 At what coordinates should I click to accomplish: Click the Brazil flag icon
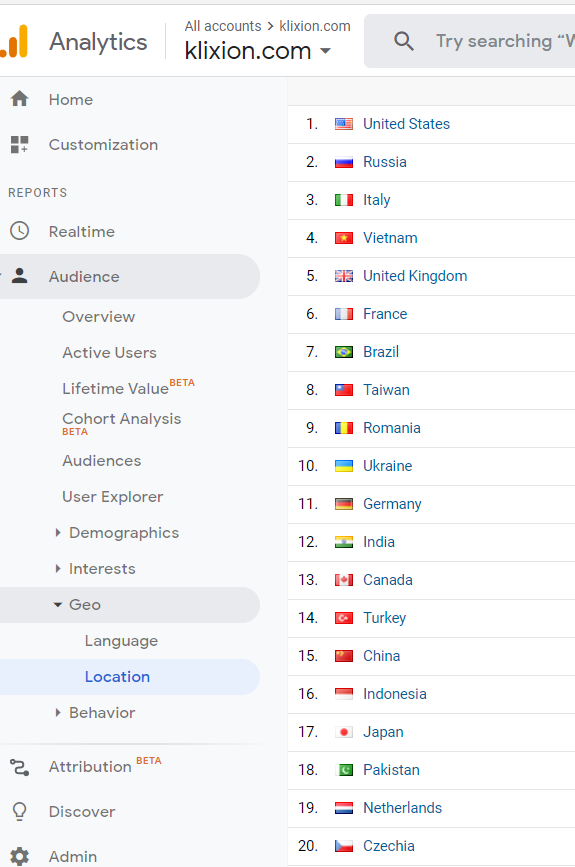click(x=344, y=352)
